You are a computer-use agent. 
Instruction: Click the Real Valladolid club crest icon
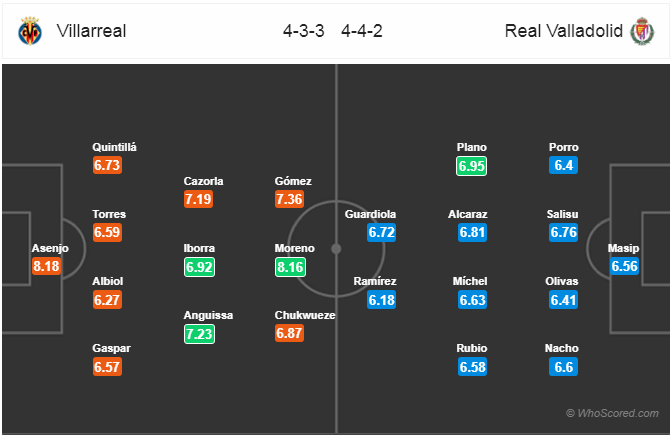coord(642,31)
